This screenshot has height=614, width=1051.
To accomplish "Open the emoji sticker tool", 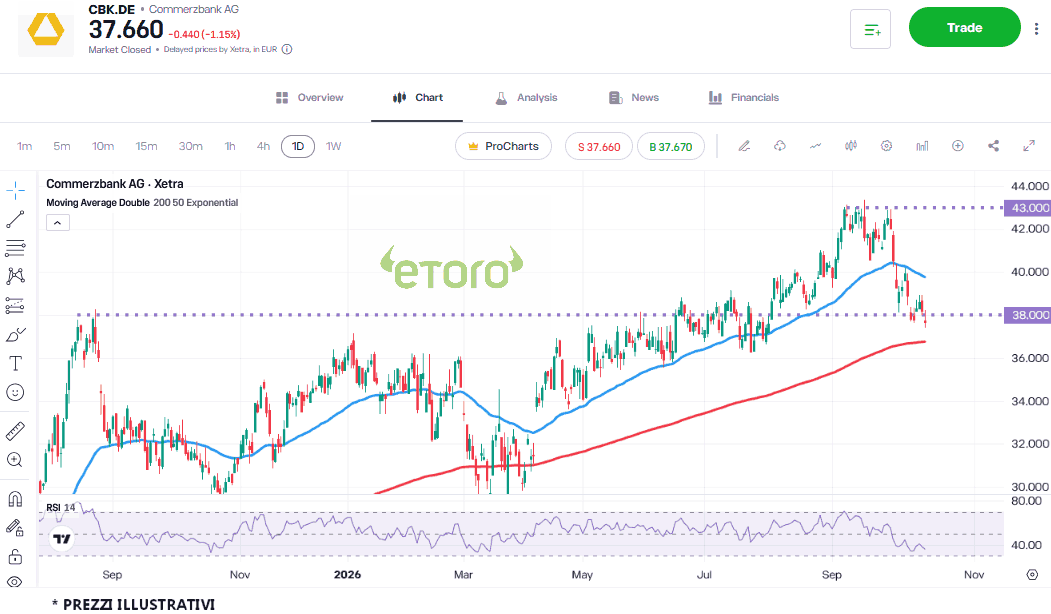I will point(15,392).
